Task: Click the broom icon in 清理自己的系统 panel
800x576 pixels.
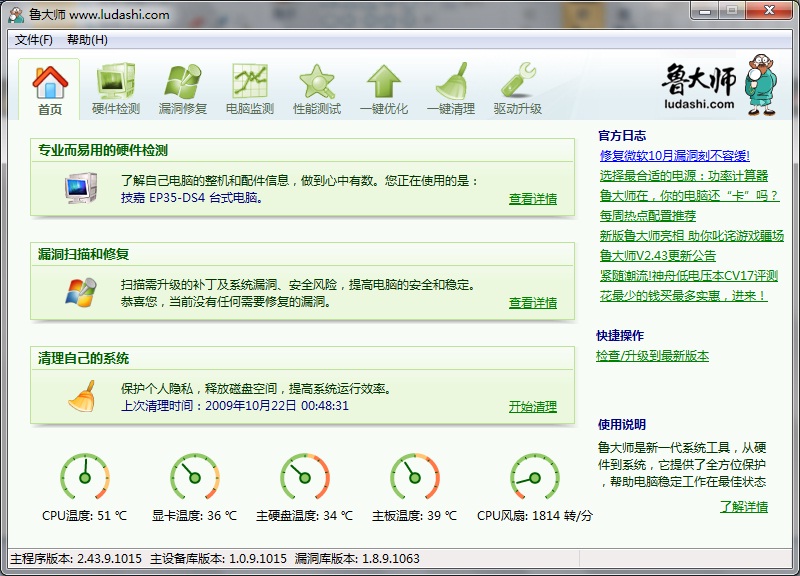Action: pyautogui.click(x=82, y=396)
